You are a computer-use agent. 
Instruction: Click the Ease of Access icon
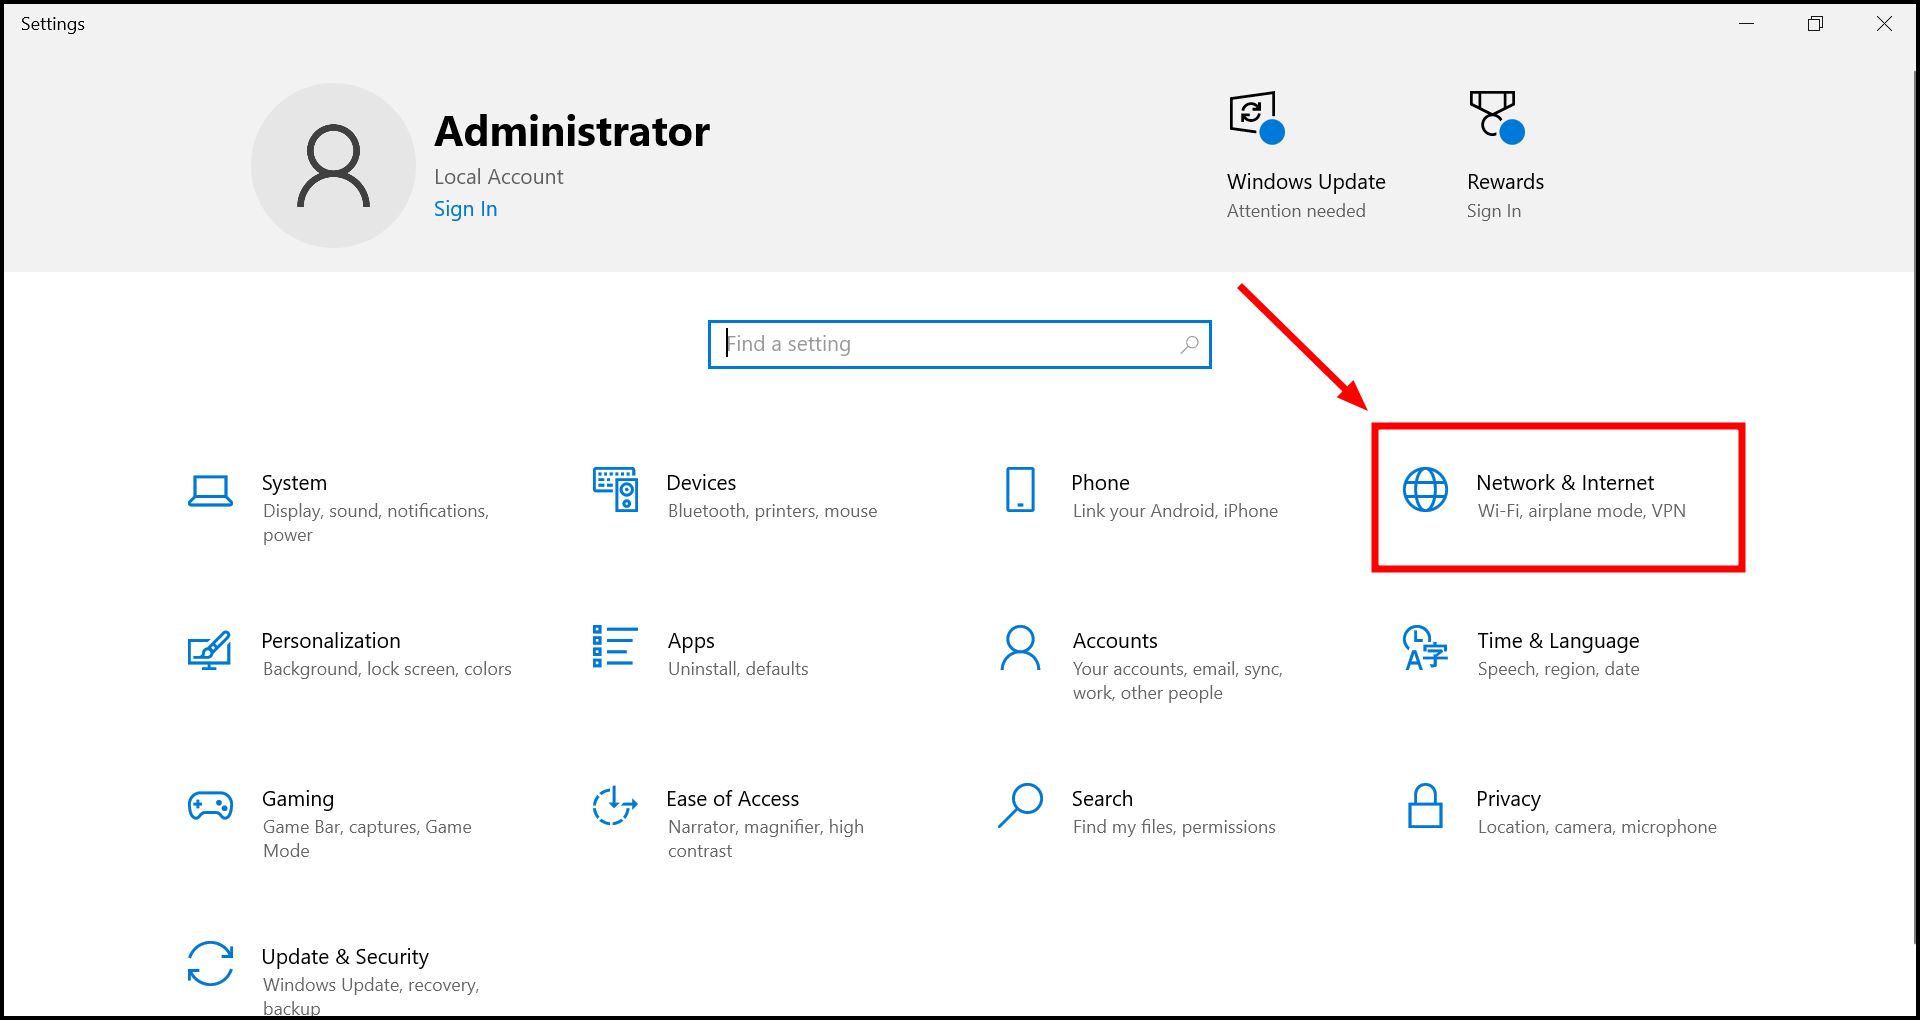coord(615,806)
